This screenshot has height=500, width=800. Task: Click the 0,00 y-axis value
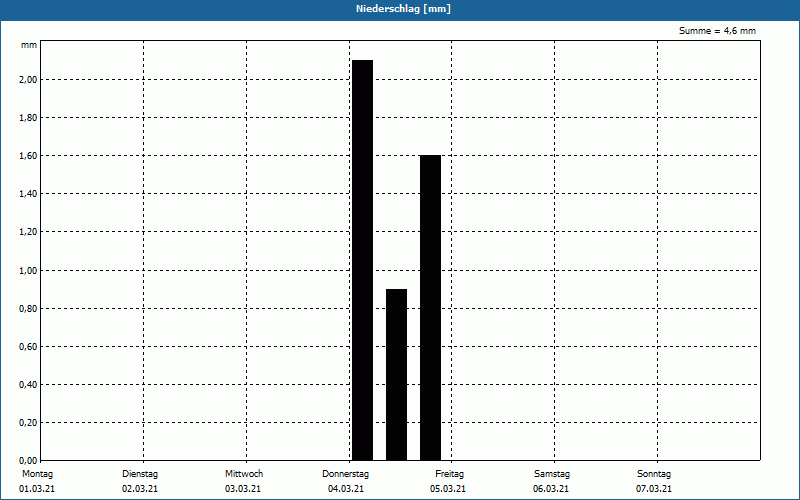[28, 461]
